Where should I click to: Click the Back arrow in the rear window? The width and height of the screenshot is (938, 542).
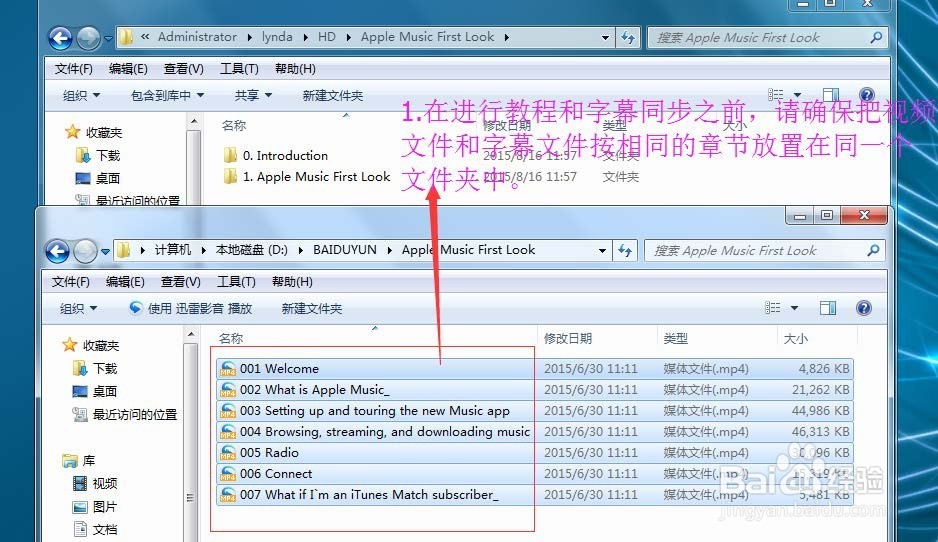[x=60, y=38]
